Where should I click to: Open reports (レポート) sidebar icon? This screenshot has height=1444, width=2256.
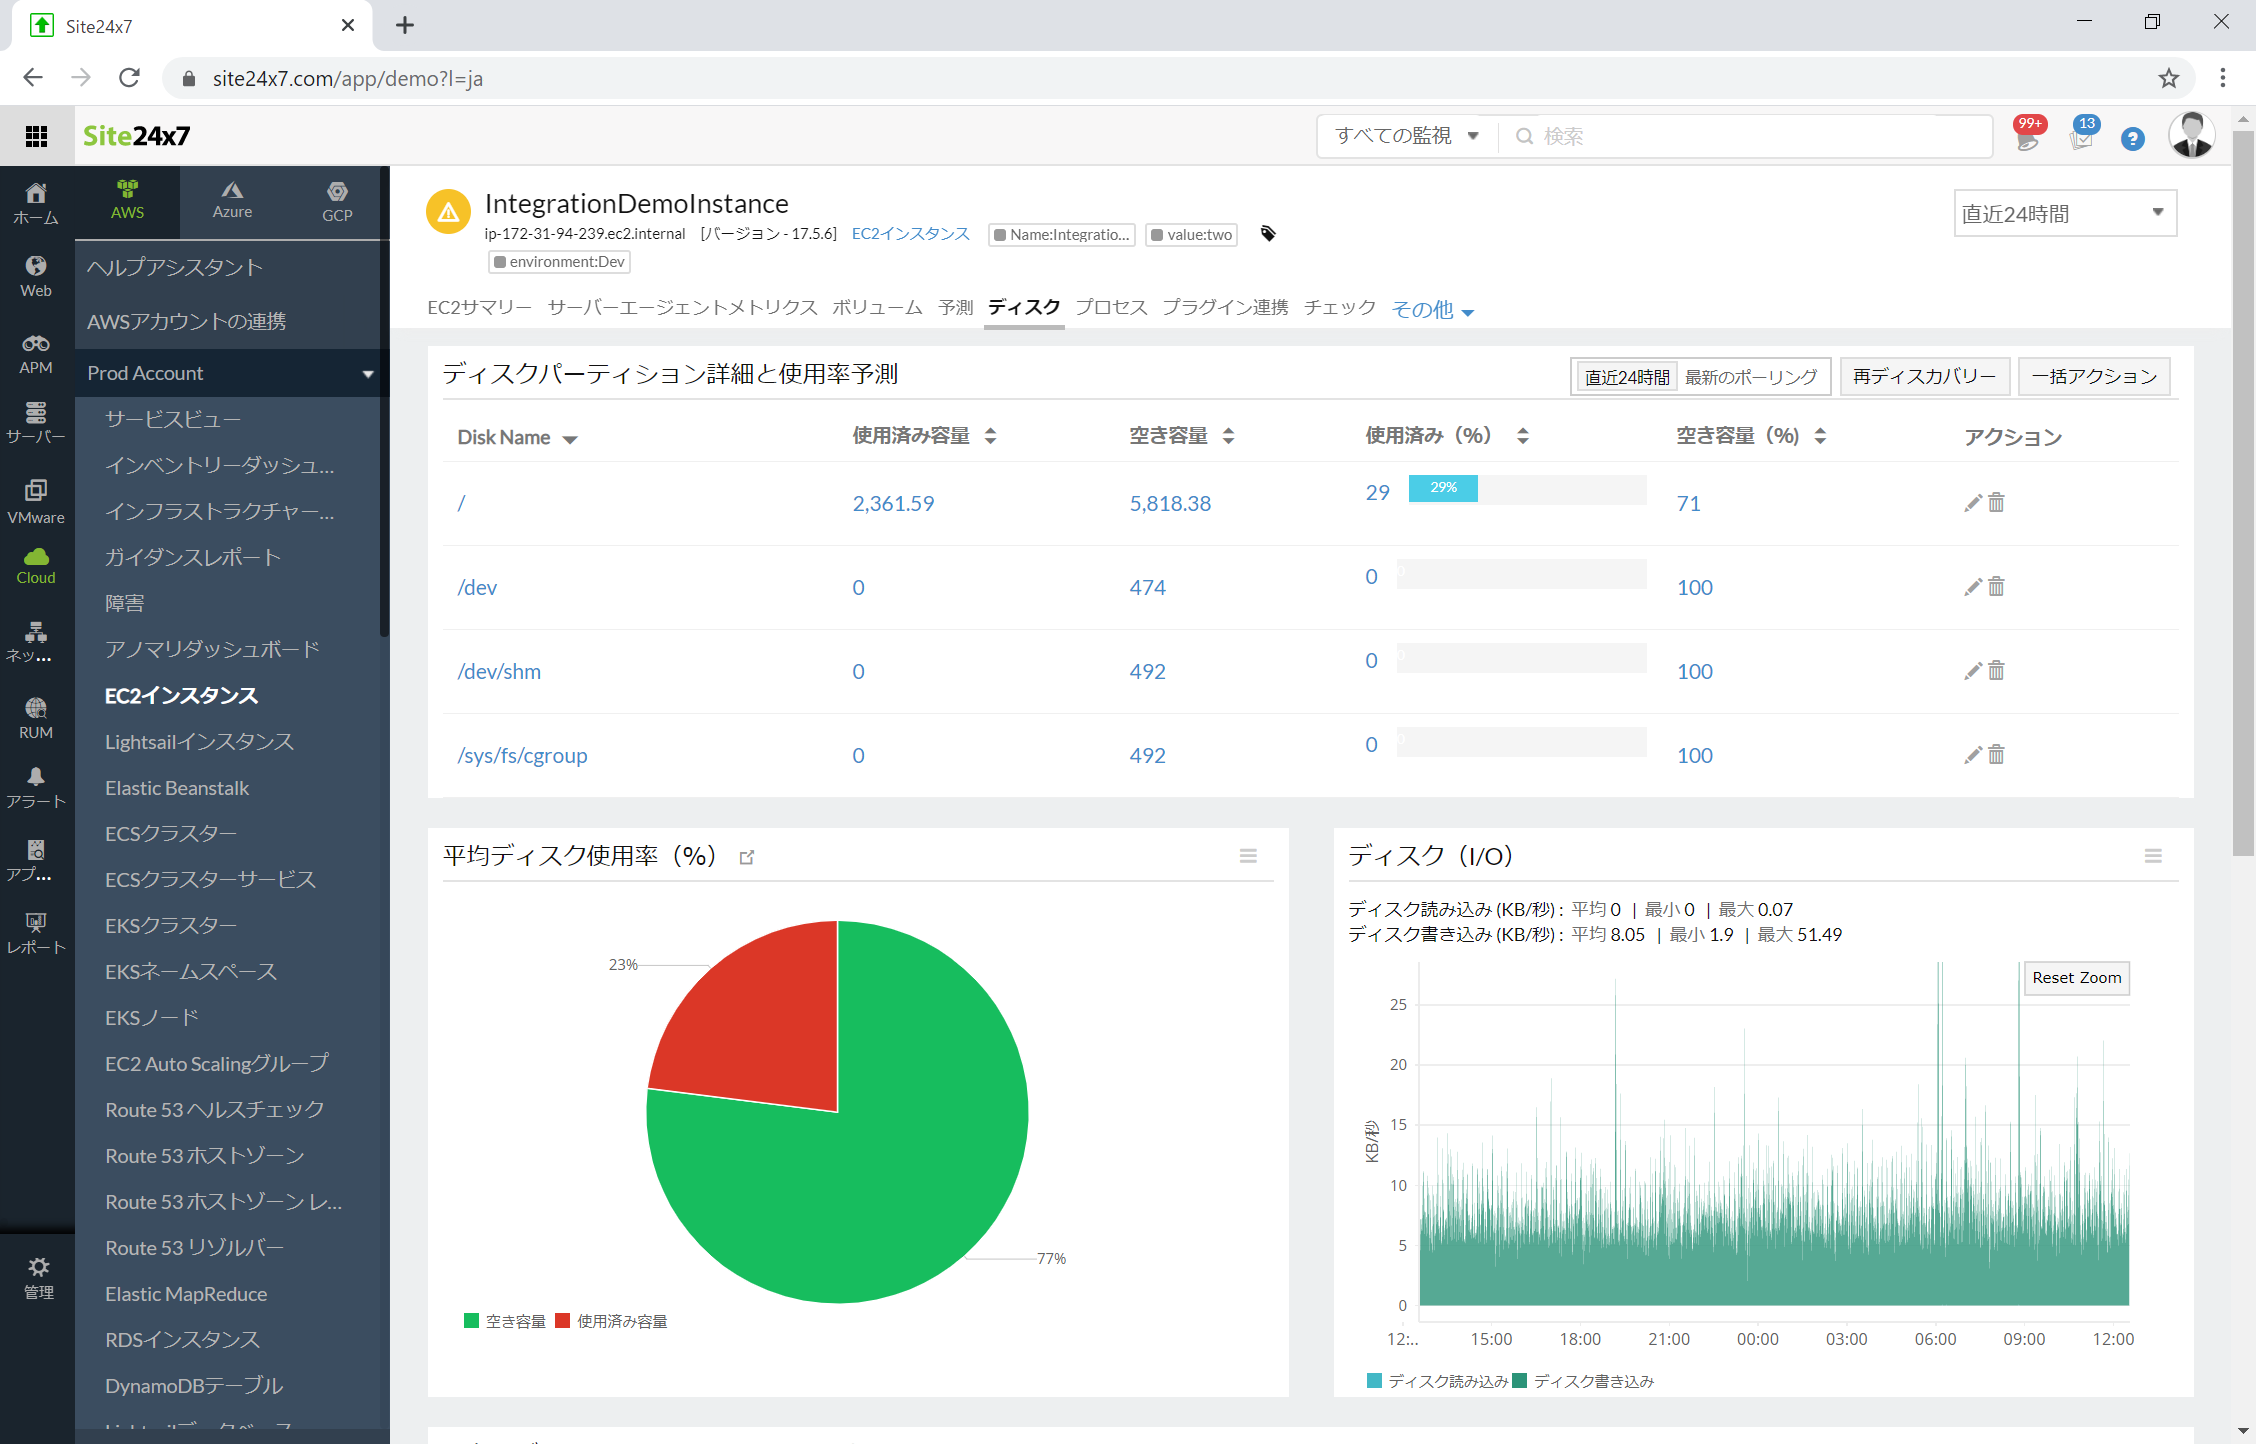pos(36,933)
